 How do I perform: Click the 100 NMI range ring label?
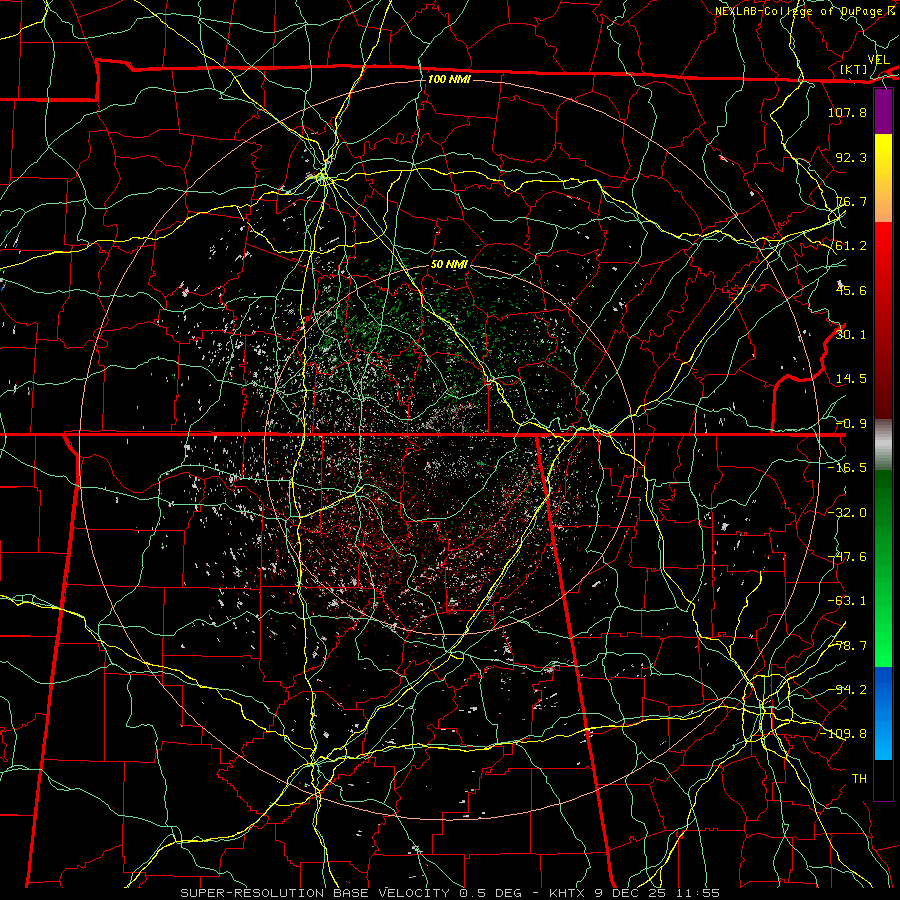coord(449,79)
